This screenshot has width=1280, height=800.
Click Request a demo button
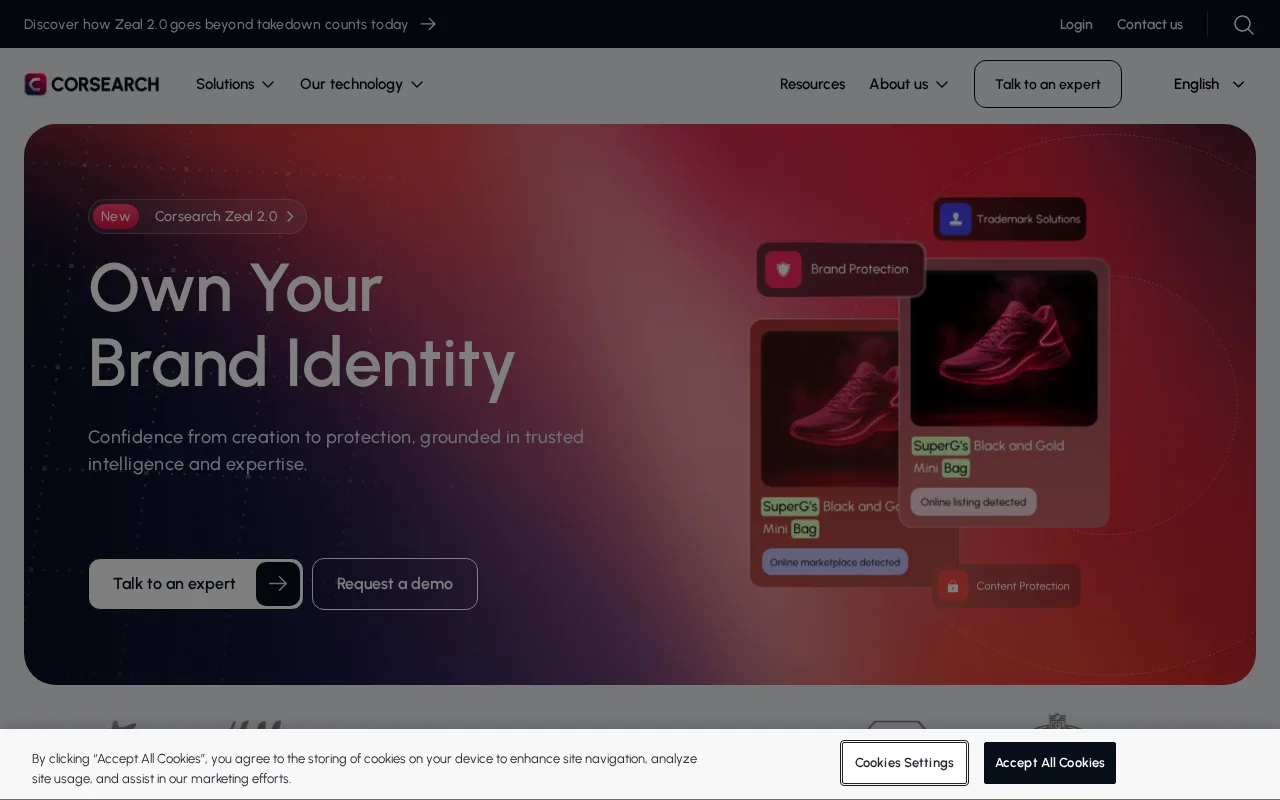395,584
